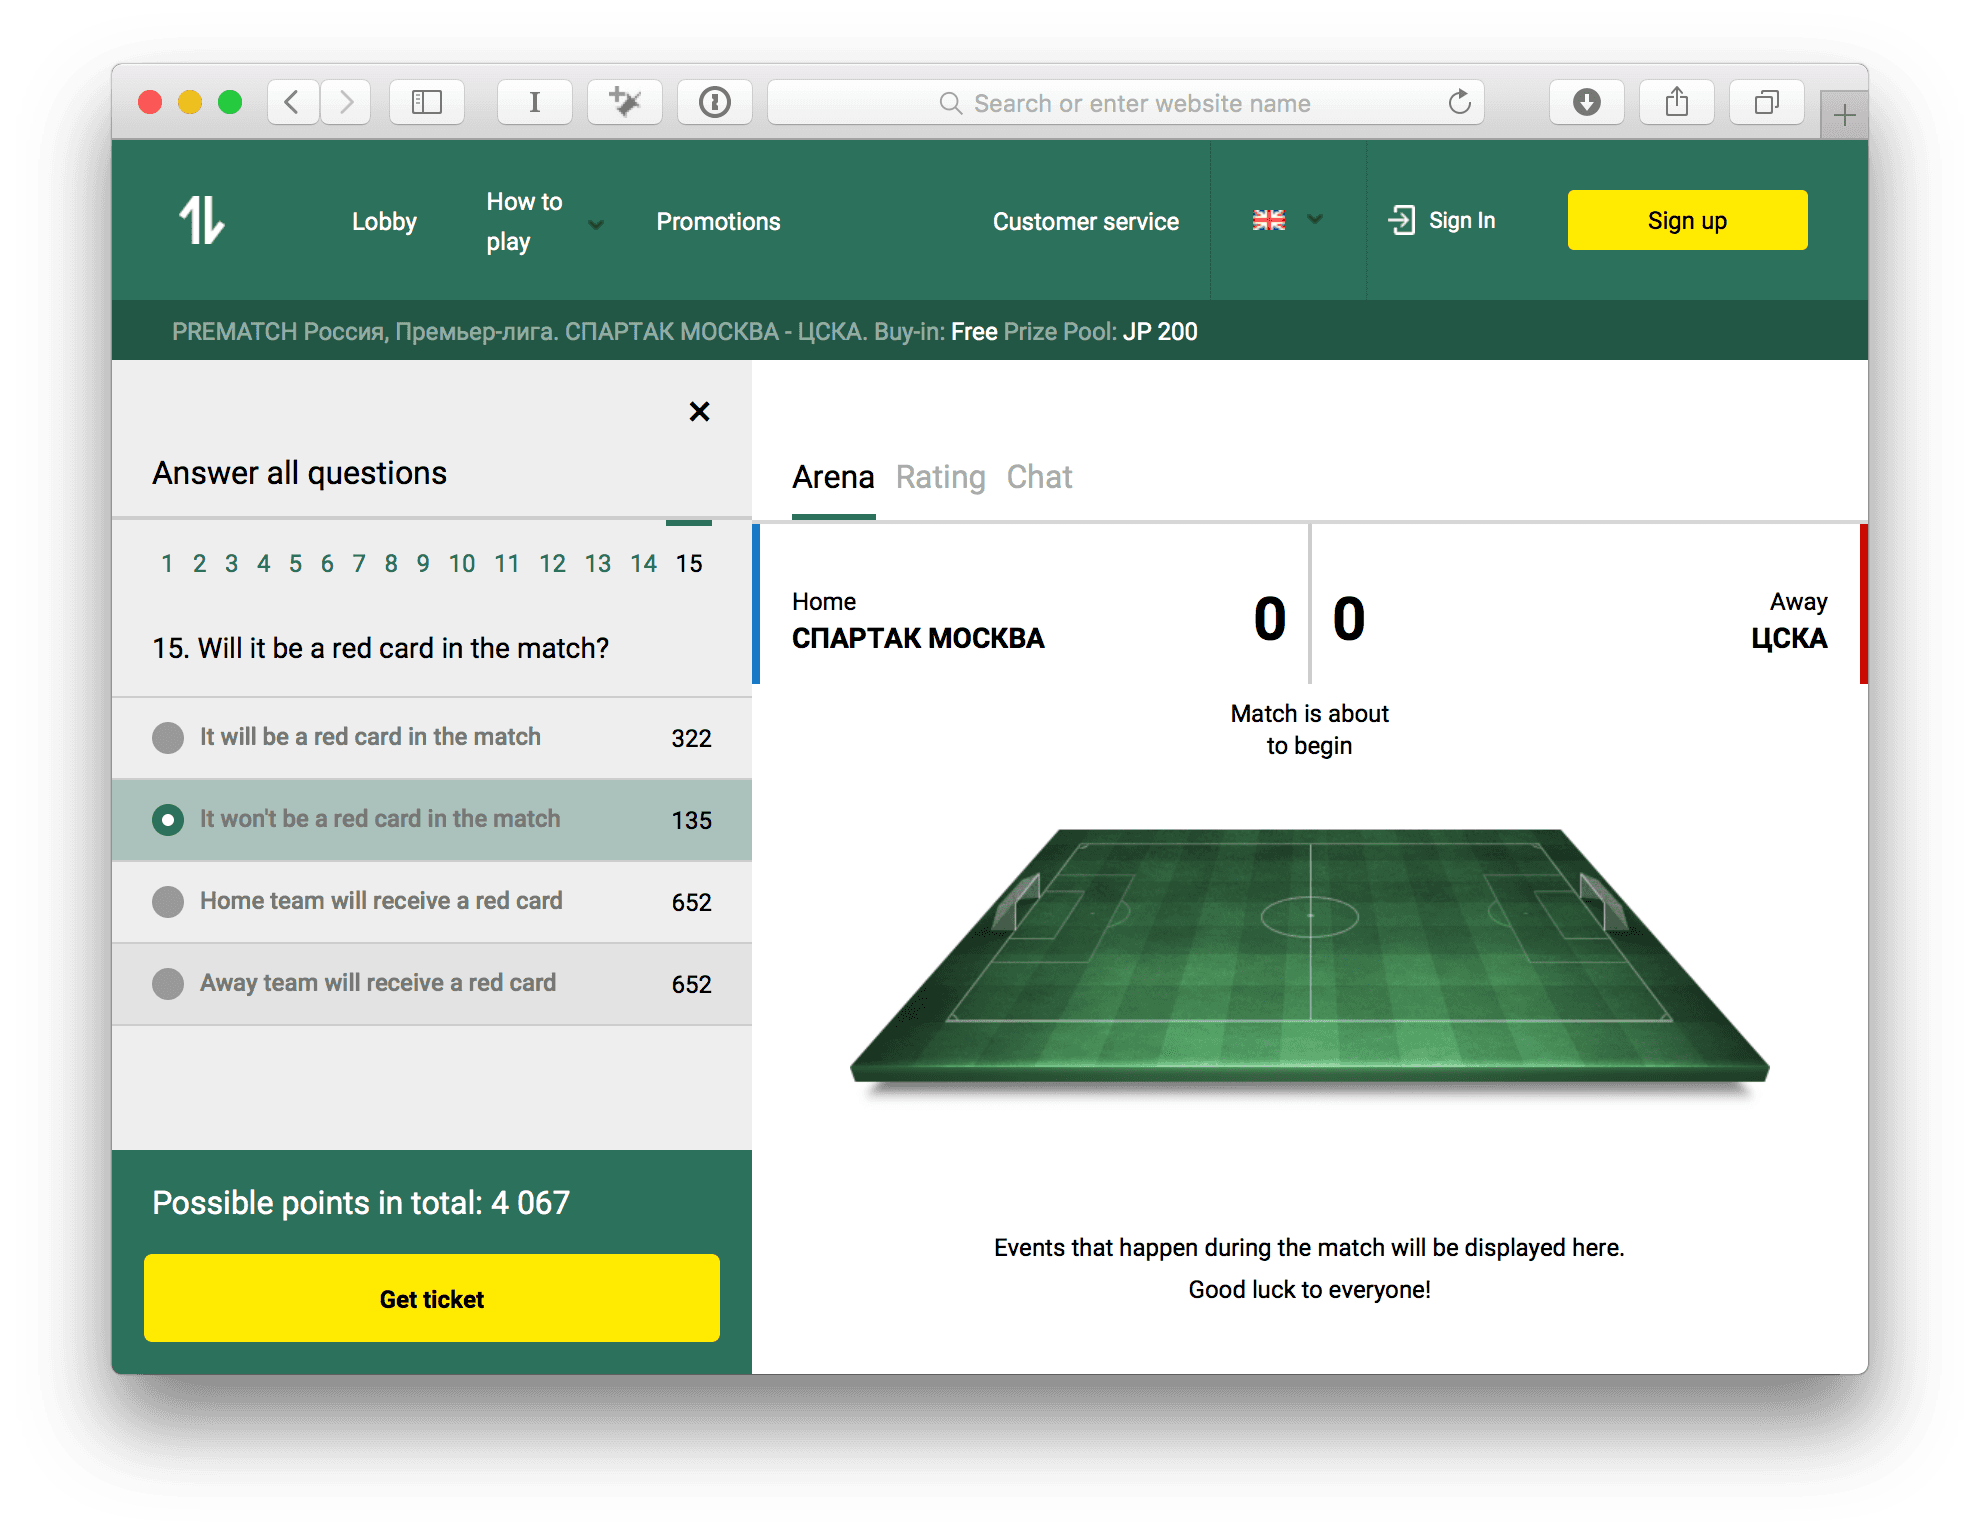Jump to question 4

click(x=263, y=563)
